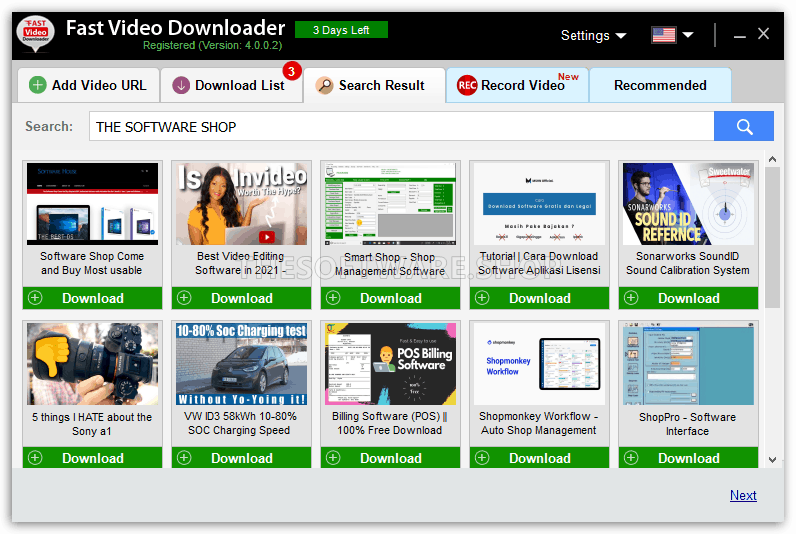Click the 3 Days Left trial badge
This screenshot has height=534, width=796.
point(341,30)
